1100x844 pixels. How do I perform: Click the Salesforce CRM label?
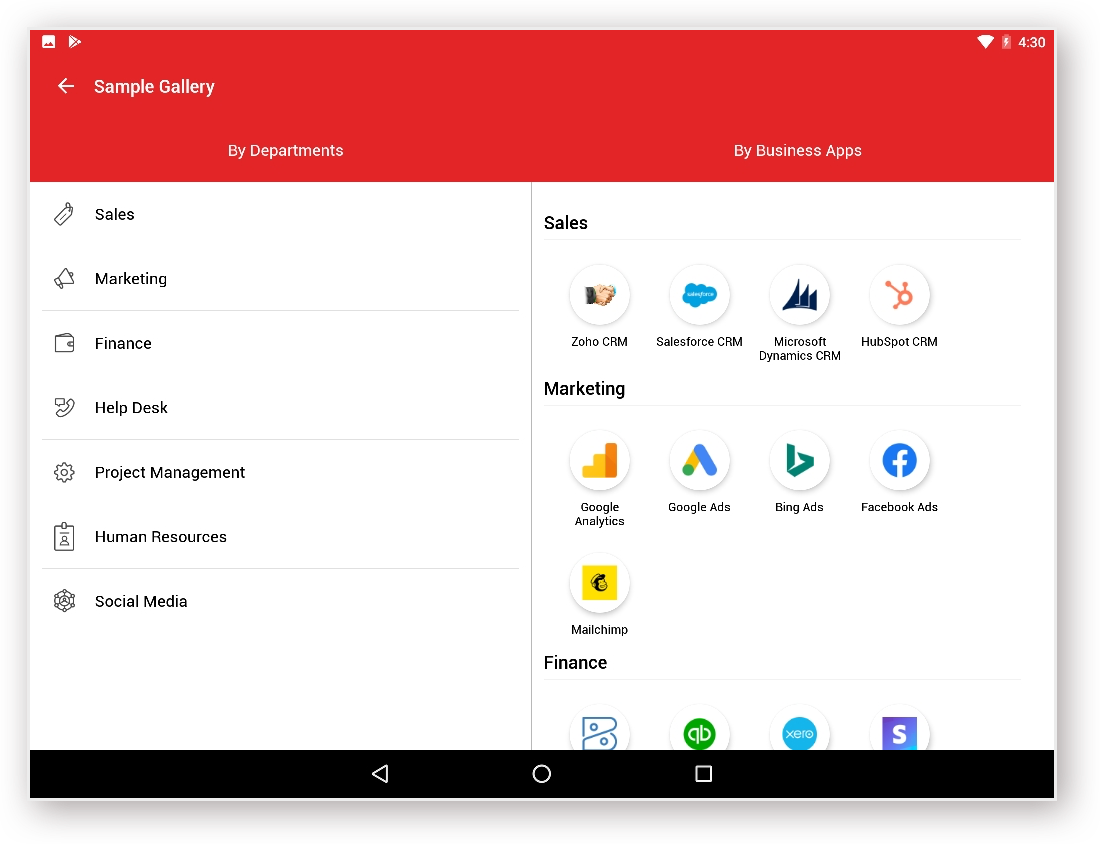tap(699, 342)
